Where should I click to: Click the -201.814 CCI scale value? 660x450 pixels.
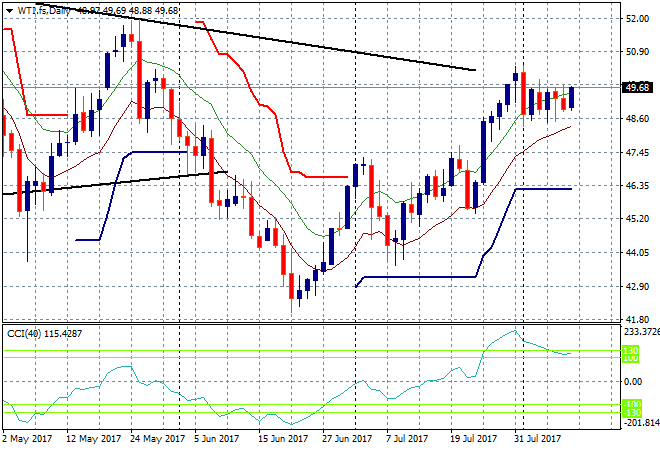click(641, 423)
